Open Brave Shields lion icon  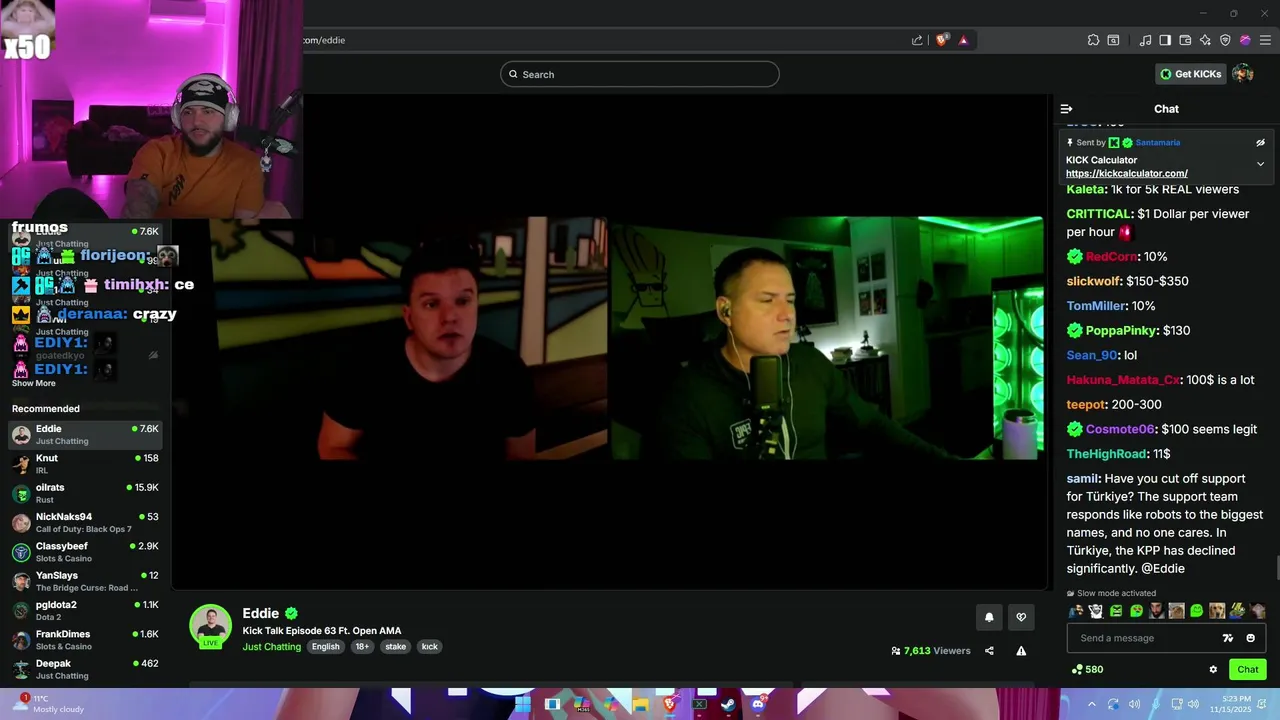pyautogui.click(x=941, y=40)
